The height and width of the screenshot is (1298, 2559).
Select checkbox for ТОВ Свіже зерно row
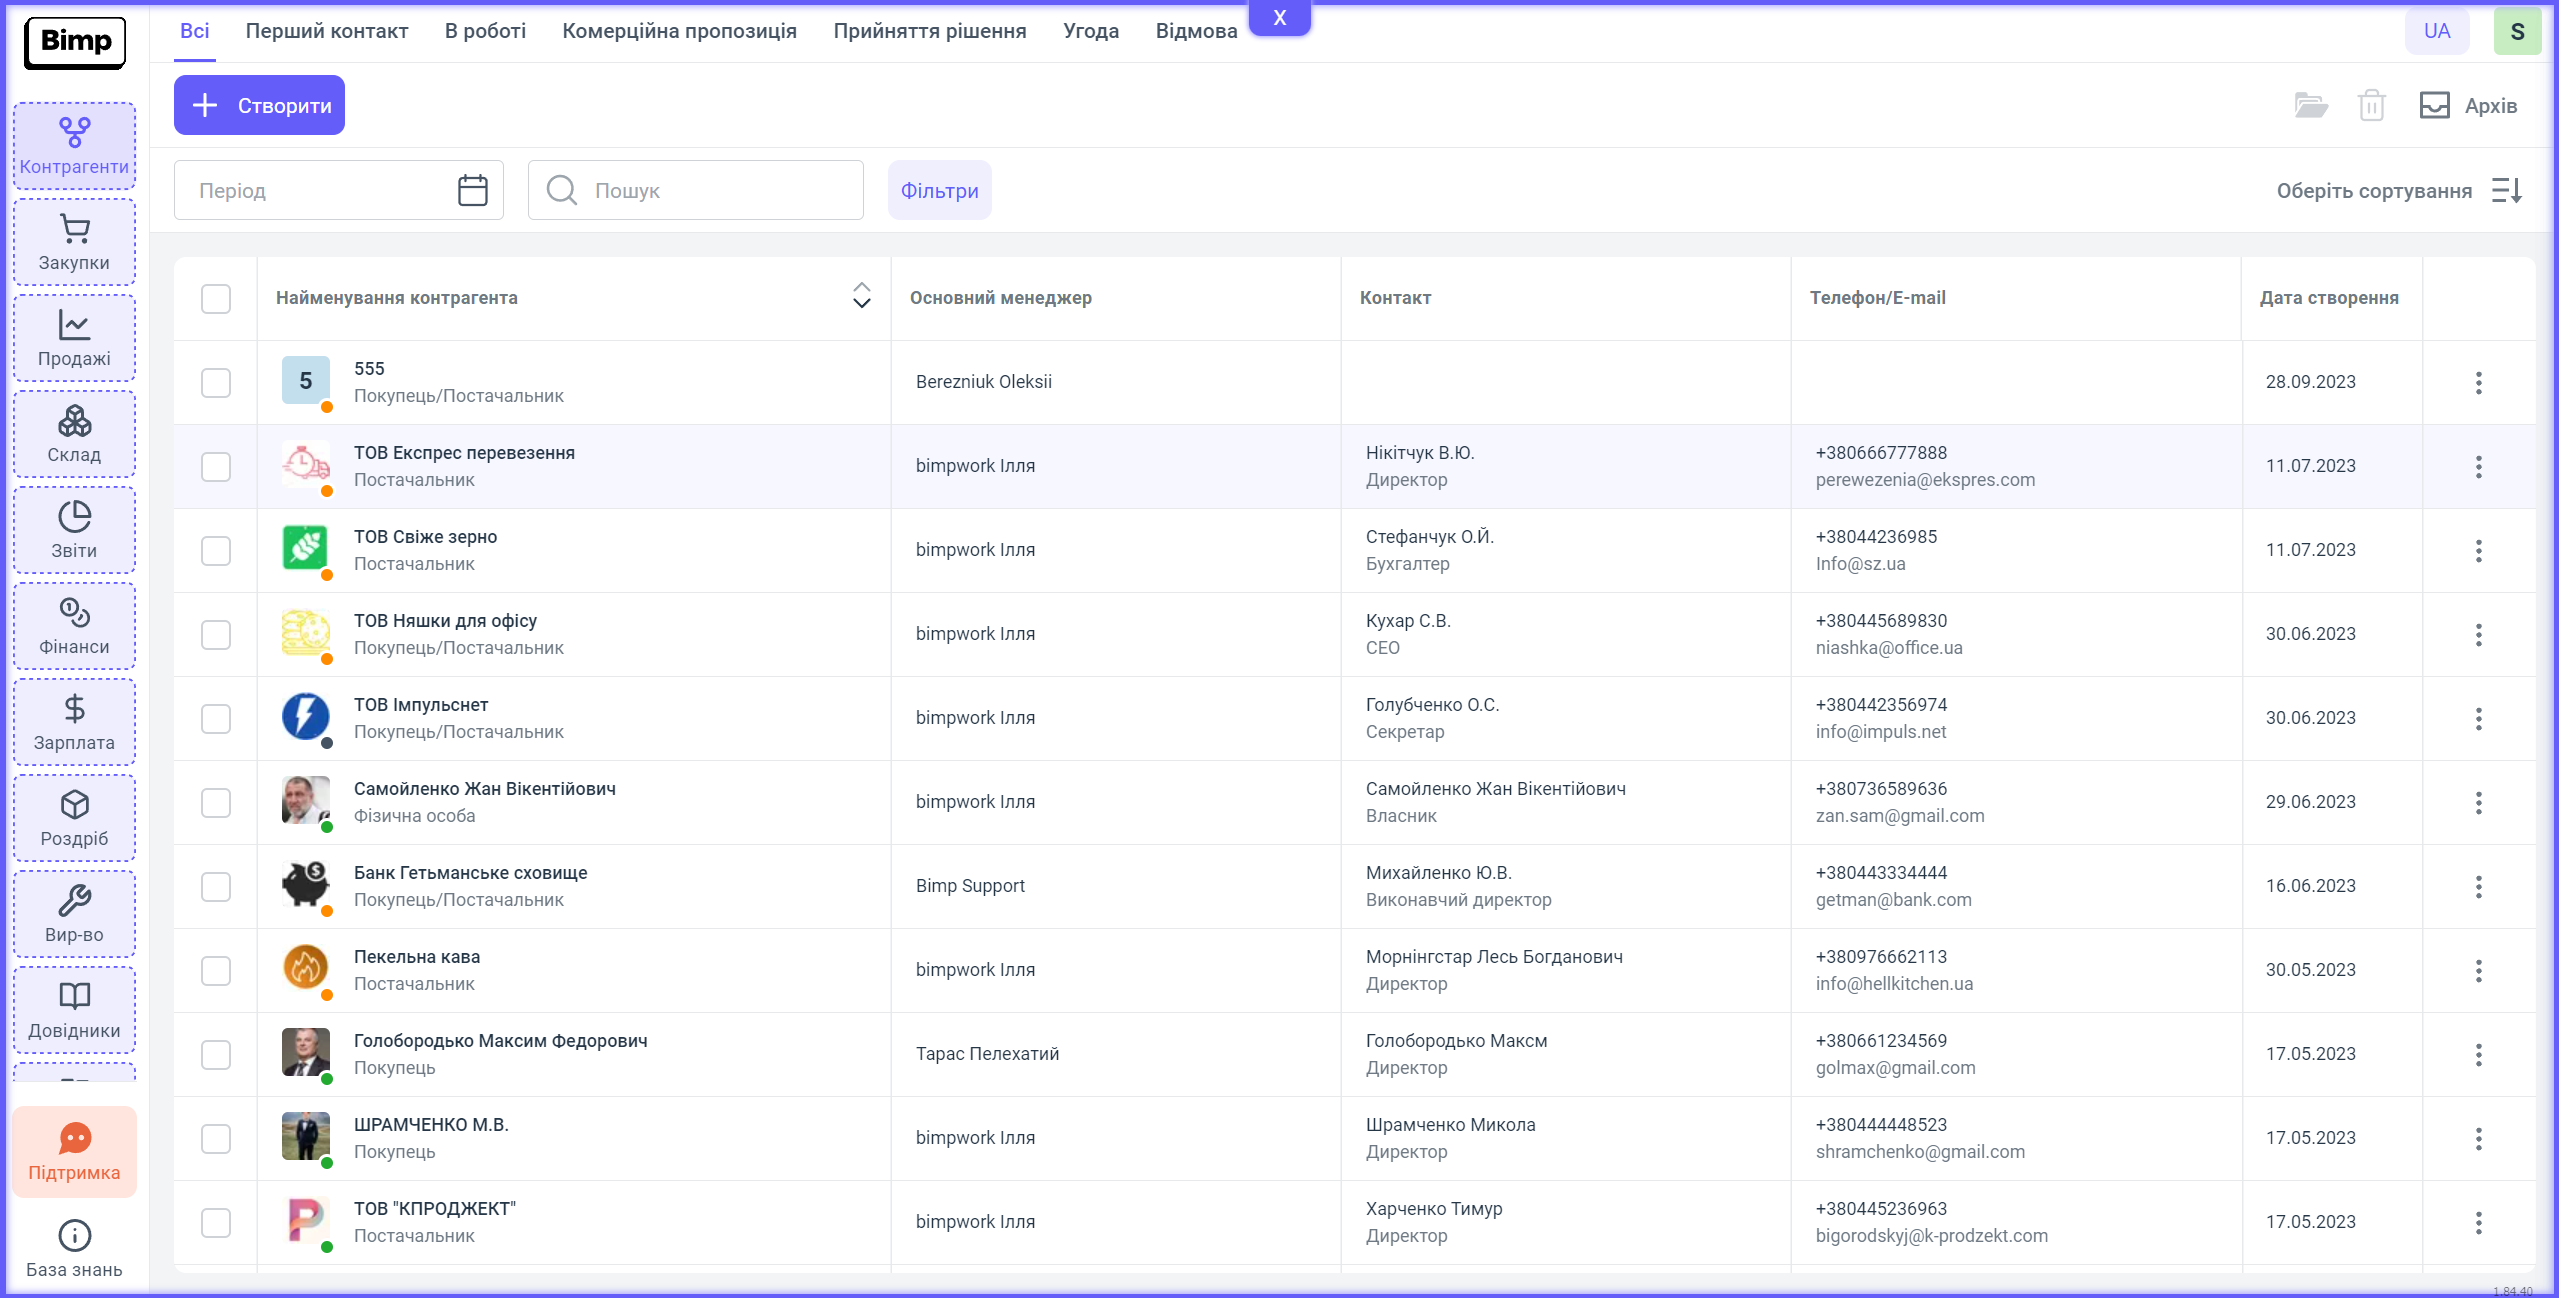(216, 550)
